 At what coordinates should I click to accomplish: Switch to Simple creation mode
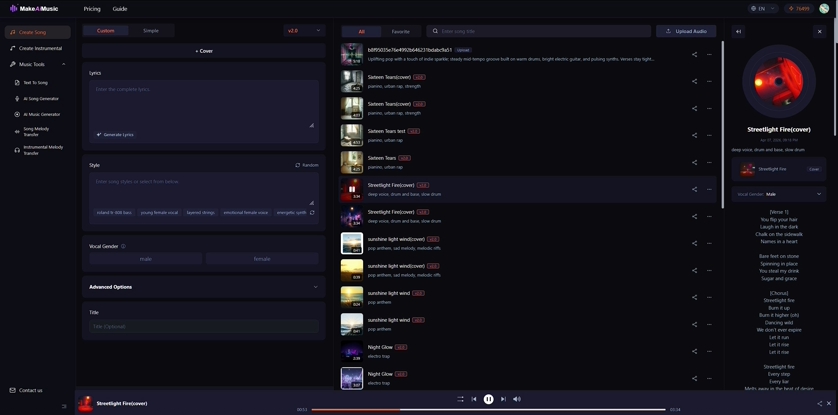click(150, 31)
